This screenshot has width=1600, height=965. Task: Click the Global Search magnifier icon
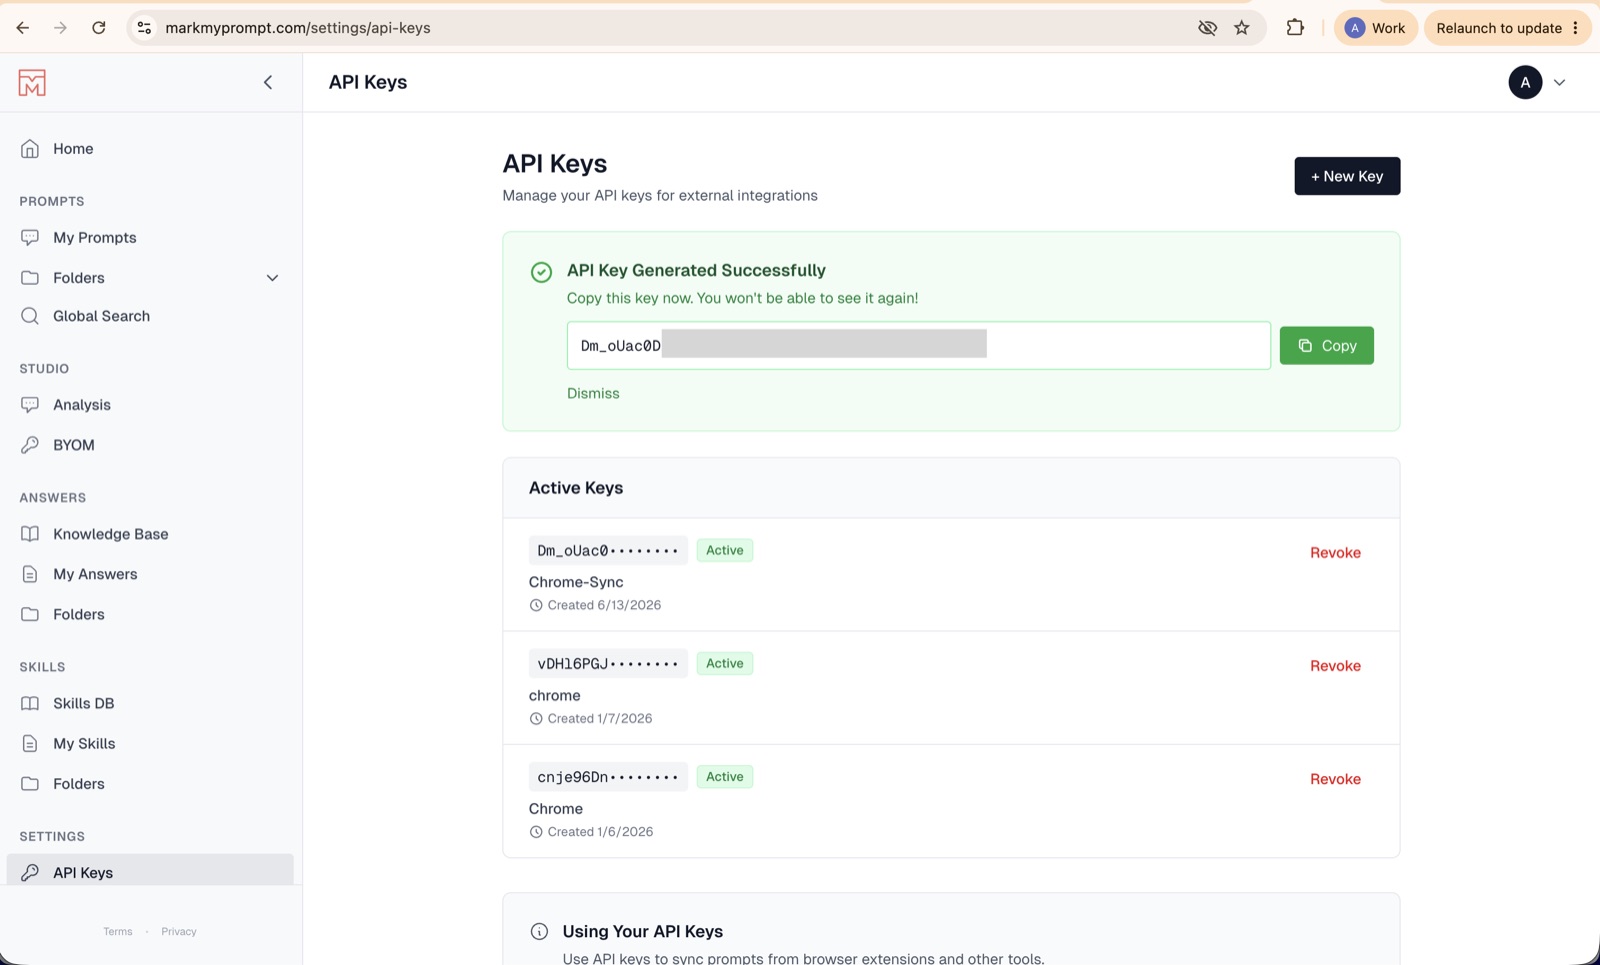coord(30,316)
